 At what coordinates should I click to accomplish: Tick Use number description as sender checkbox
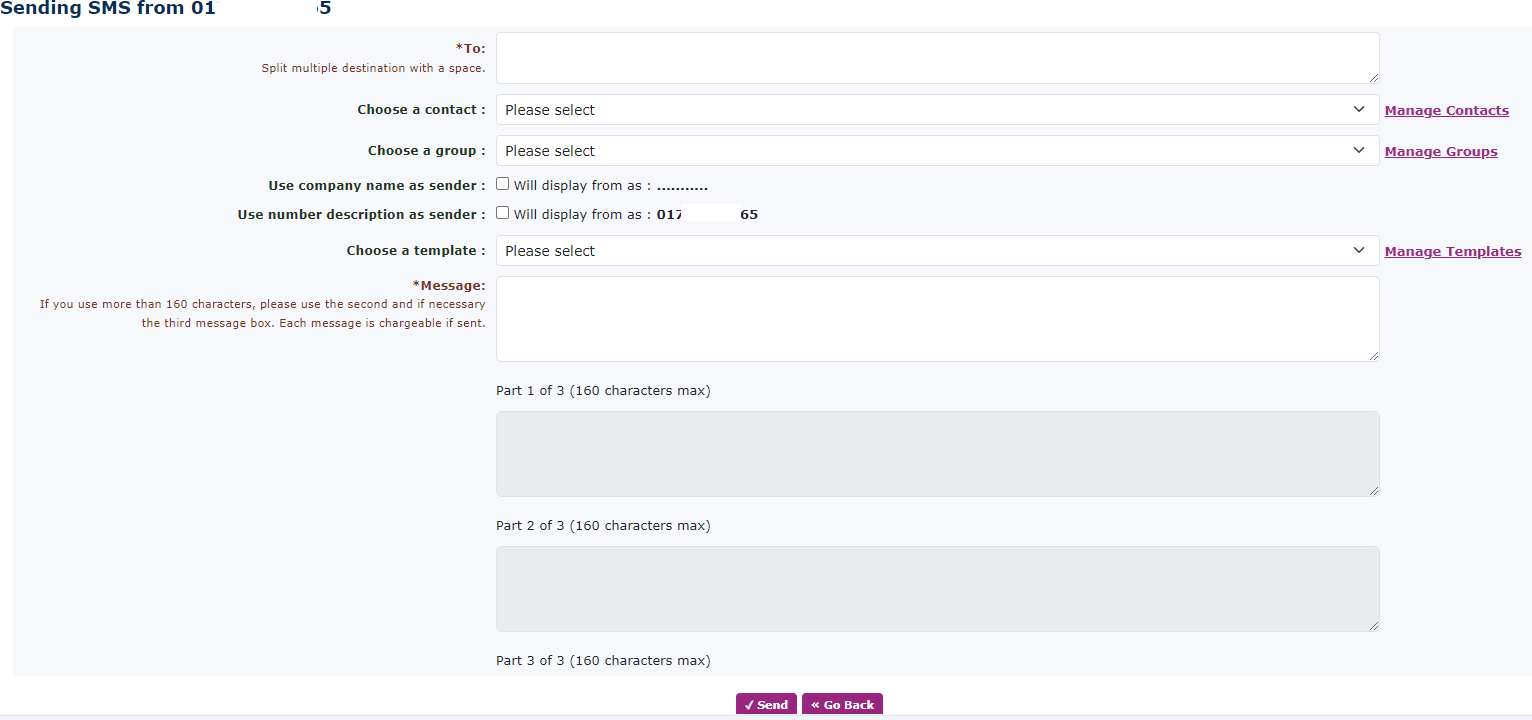click(503, 213)
